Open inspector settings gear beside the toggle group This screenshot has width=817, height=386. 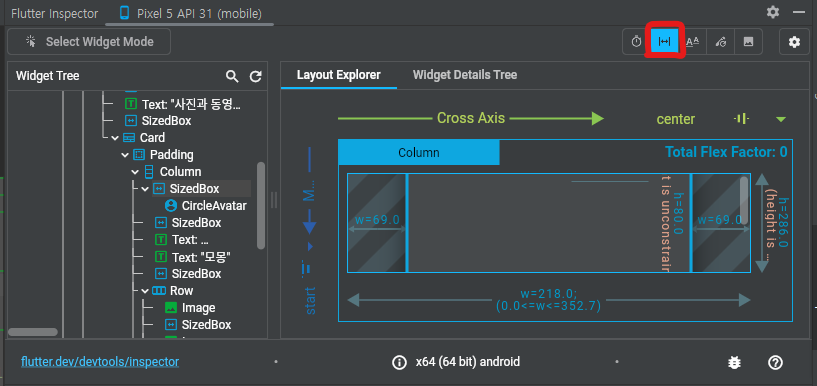pos(794,42)
